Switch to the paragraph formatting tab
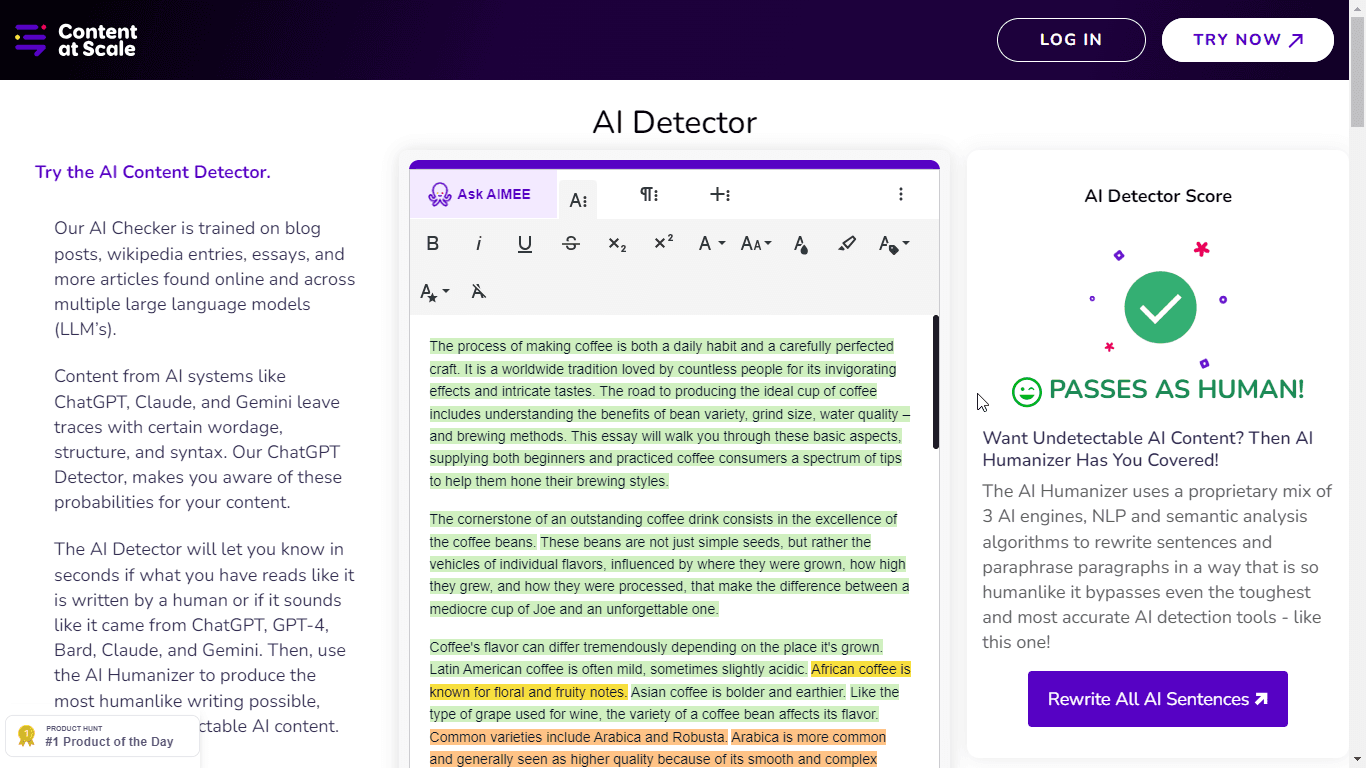The width and height of the screenshot is (1366, 768). (x=649, y=194)
